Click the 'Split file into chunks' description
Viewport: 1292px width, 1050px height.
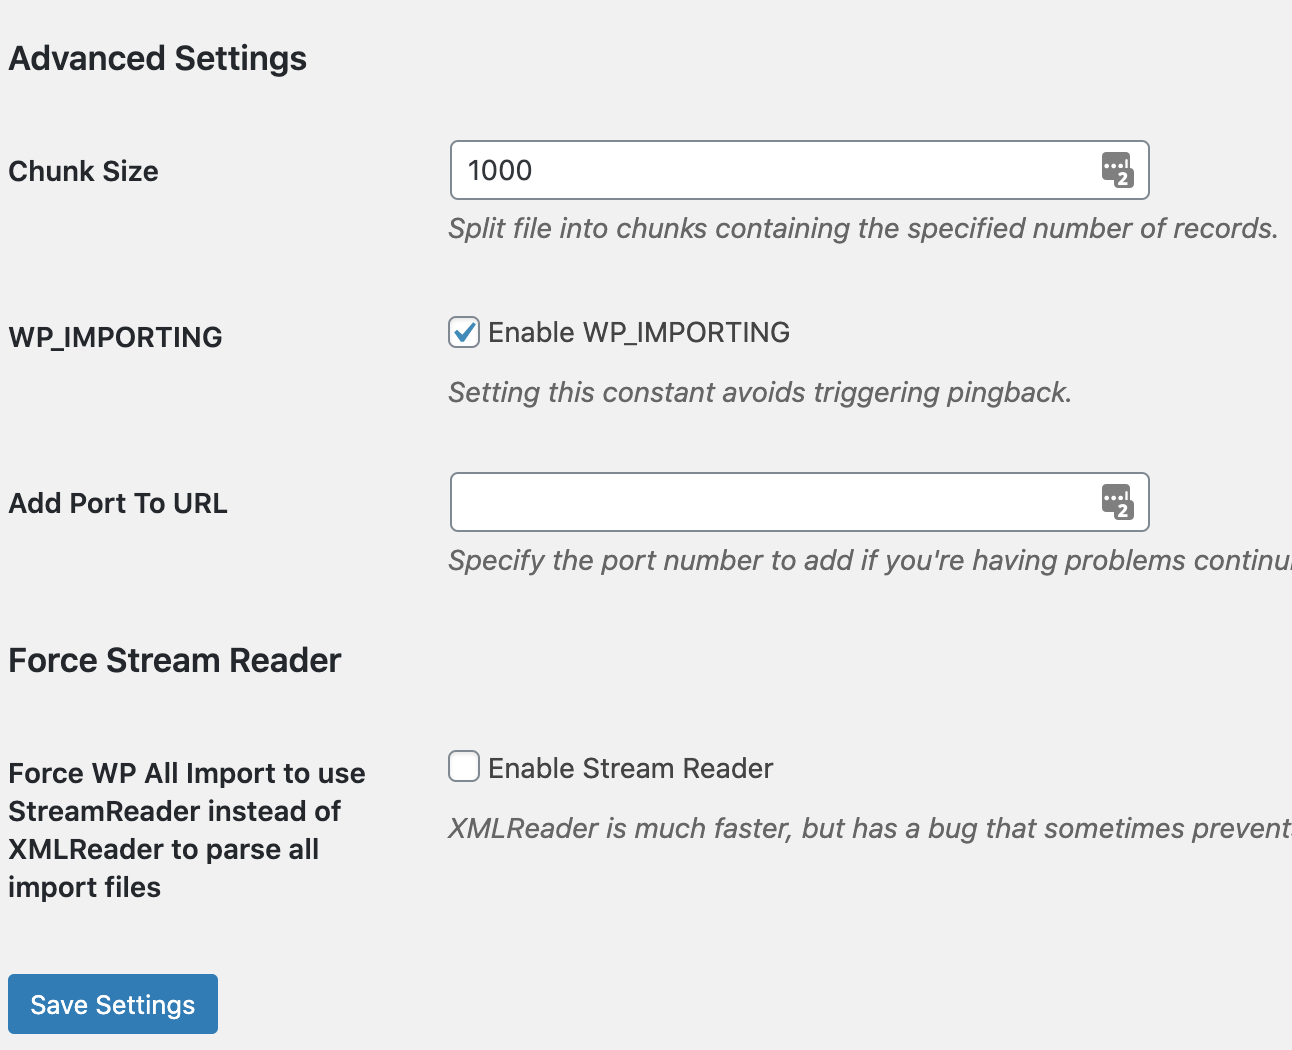click(862, 228)
